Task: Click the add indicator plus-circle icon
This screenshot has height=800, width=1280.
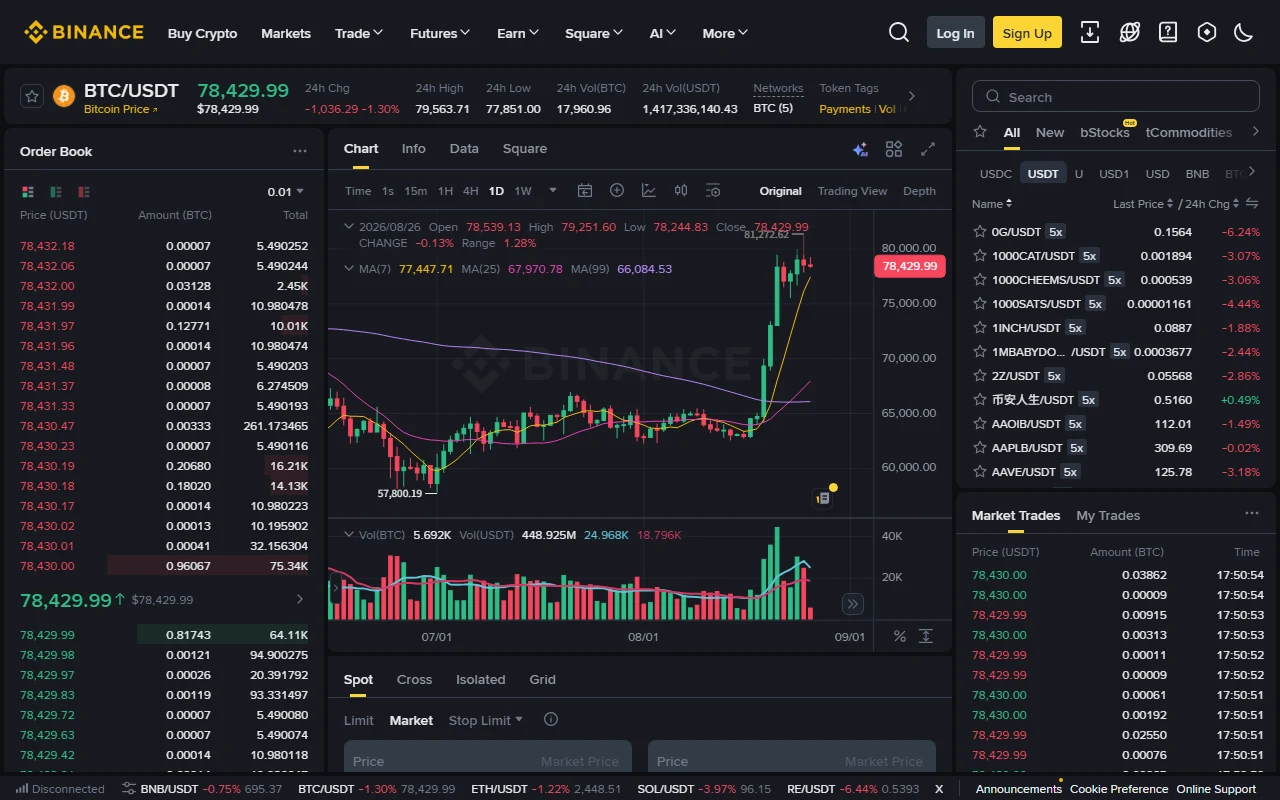Action: tap(617, 191)
